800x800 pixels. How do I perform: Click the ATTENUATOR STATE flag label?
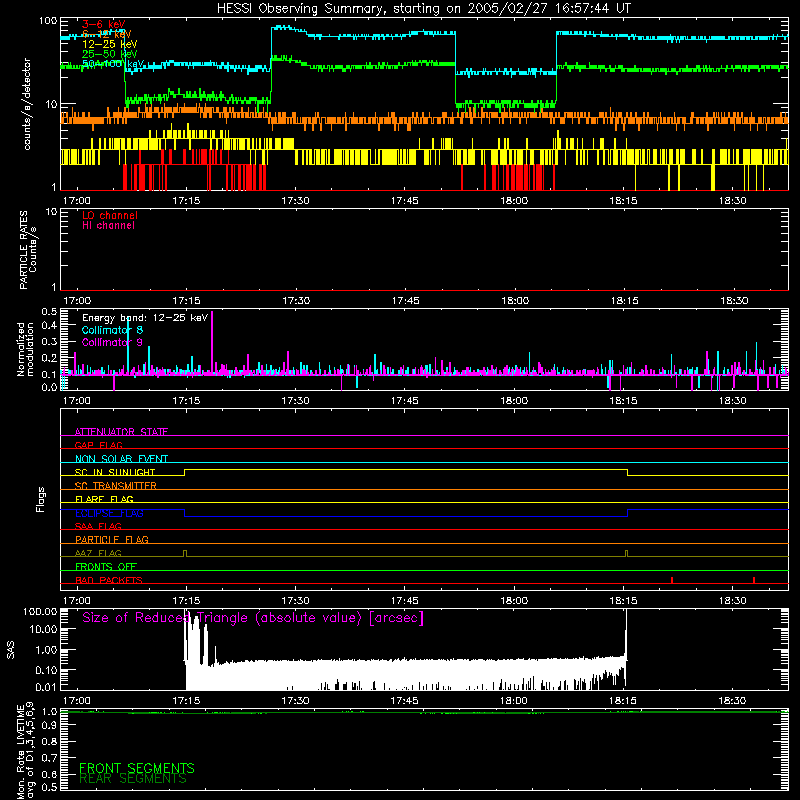121,432
